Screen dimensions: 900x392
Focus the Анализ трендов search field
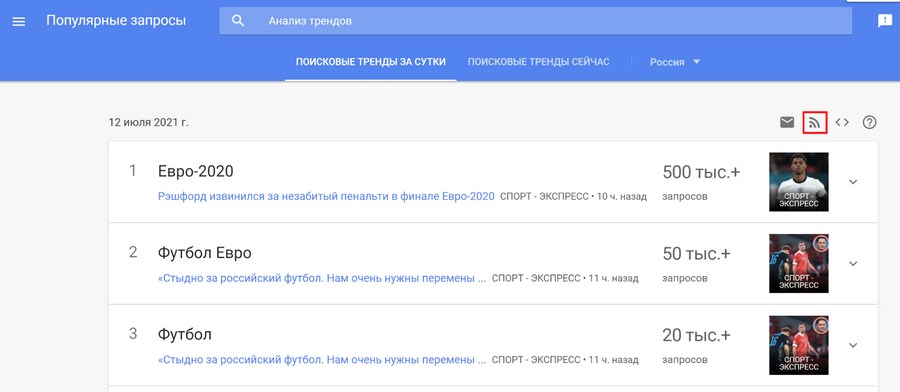(536, 21)
